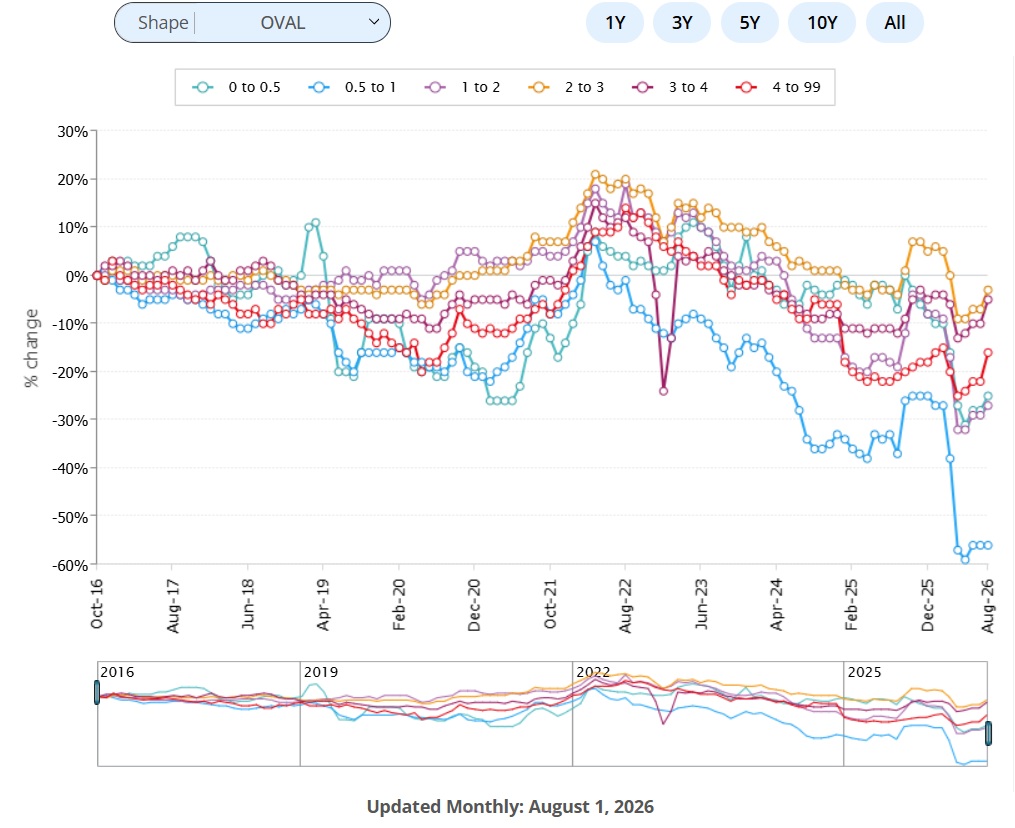Click the Updated Monthly date text
The image size is (1015, 828).
[510, 807]
